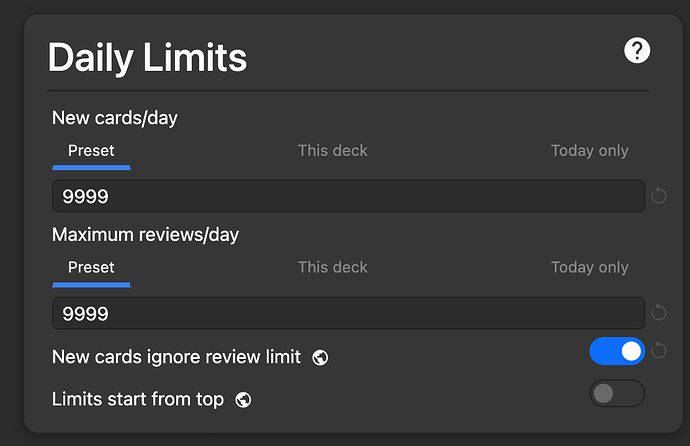The width and height of the screenshot is (690, 446).
Task: Disable New cards ignore review limit switch
Action: click(x=617, y=351)
